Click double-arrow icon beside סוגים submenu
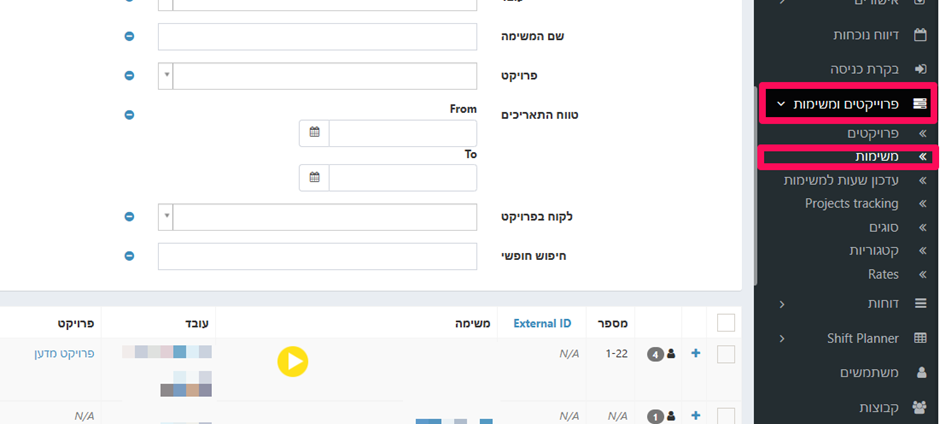 click(923, 228)
